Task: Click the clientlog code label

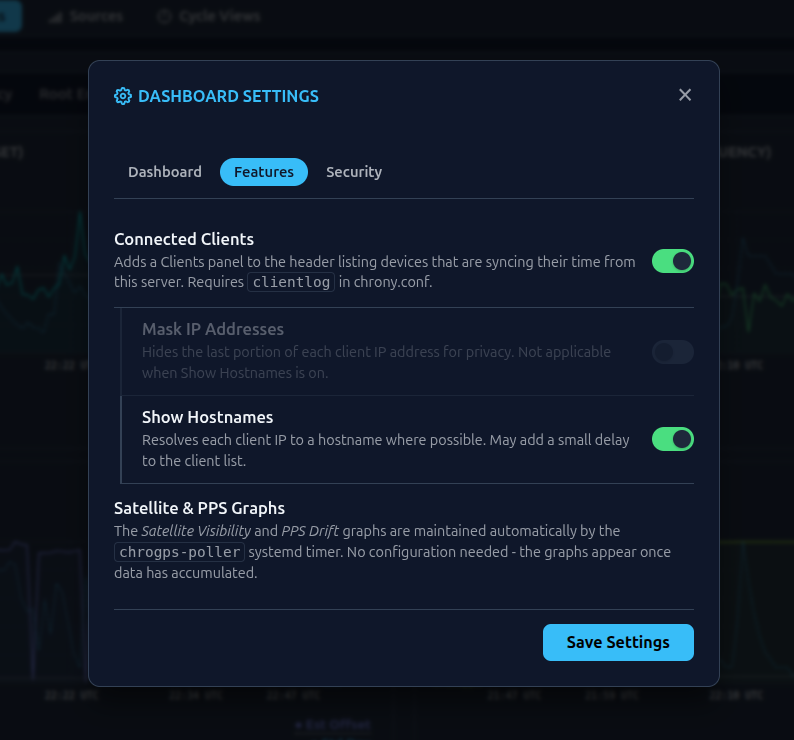Action: 291,282
